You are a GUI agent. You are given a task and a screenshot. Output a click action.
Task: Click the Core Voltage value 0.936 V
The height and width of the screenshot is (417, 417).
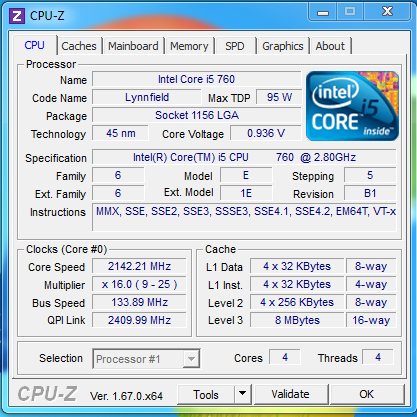pyautogui.click(x=266, y=133)
